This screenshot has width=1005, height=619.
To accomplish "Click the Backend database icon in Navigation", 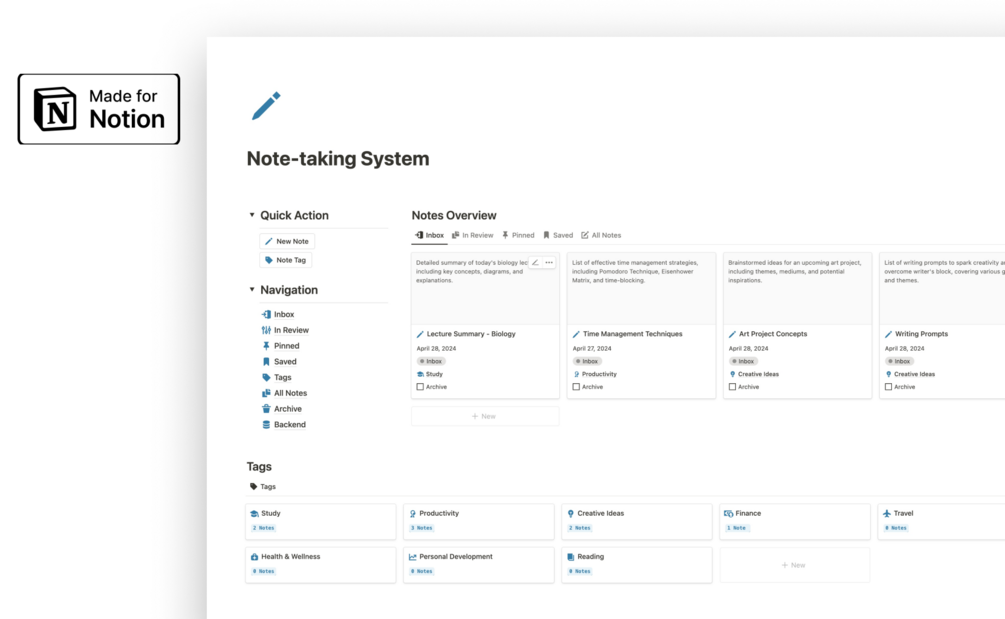I will pos(266,424).
